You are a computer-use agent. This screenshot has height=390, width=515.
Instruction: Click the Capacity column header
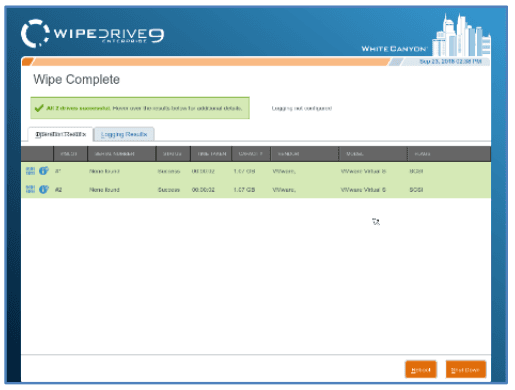pyautogui.click(x=251, y=154)
